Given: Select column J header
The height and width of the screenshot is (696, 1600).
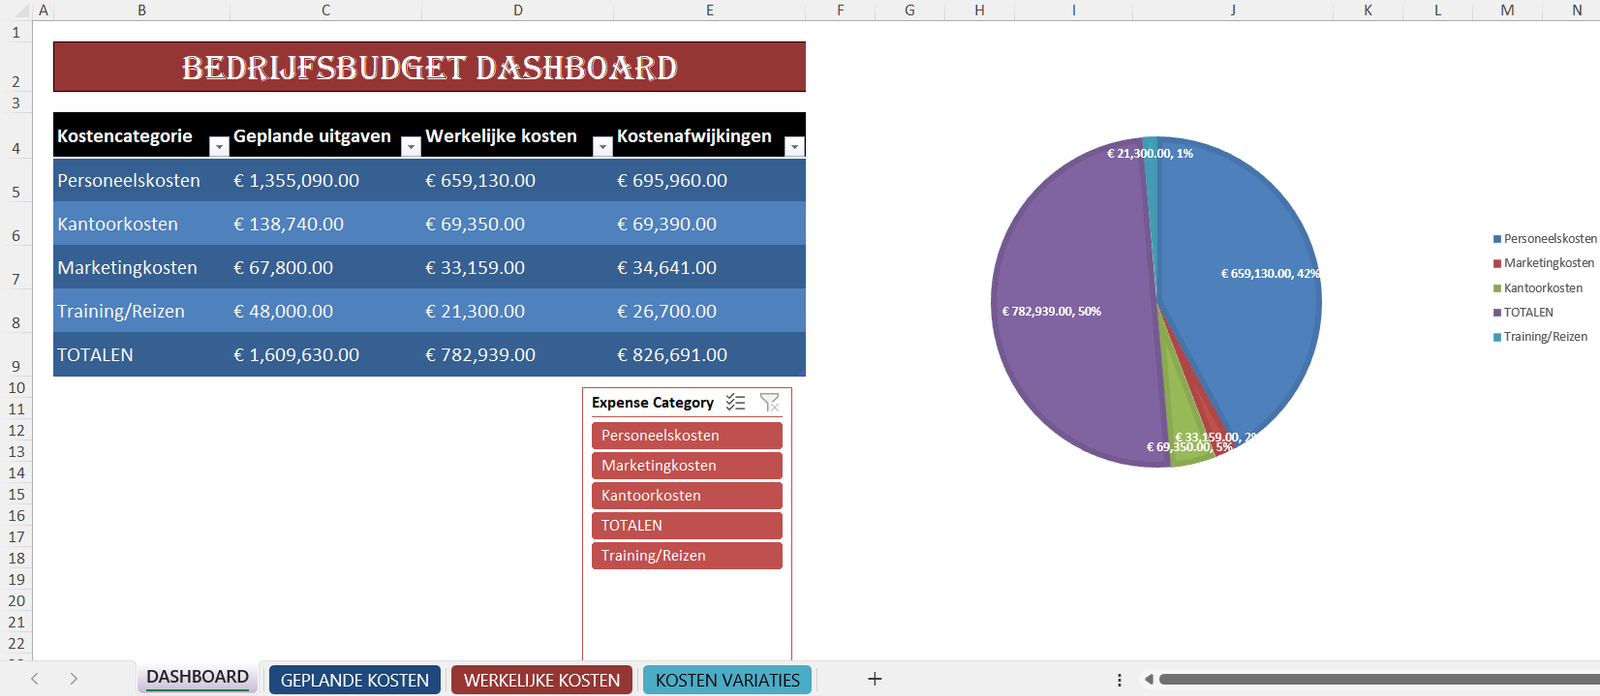Looking at the screenshot, I should pyautogui.click(x=1233, y=10).
